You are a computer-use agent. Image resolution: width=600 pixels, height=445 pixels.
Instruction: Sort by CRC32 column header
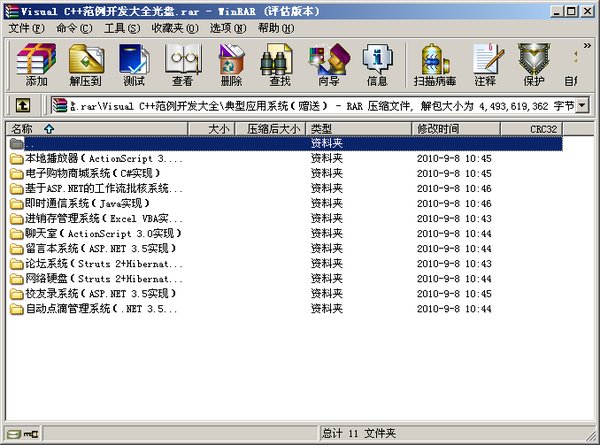pyautogui.click(x=532, y=129)
